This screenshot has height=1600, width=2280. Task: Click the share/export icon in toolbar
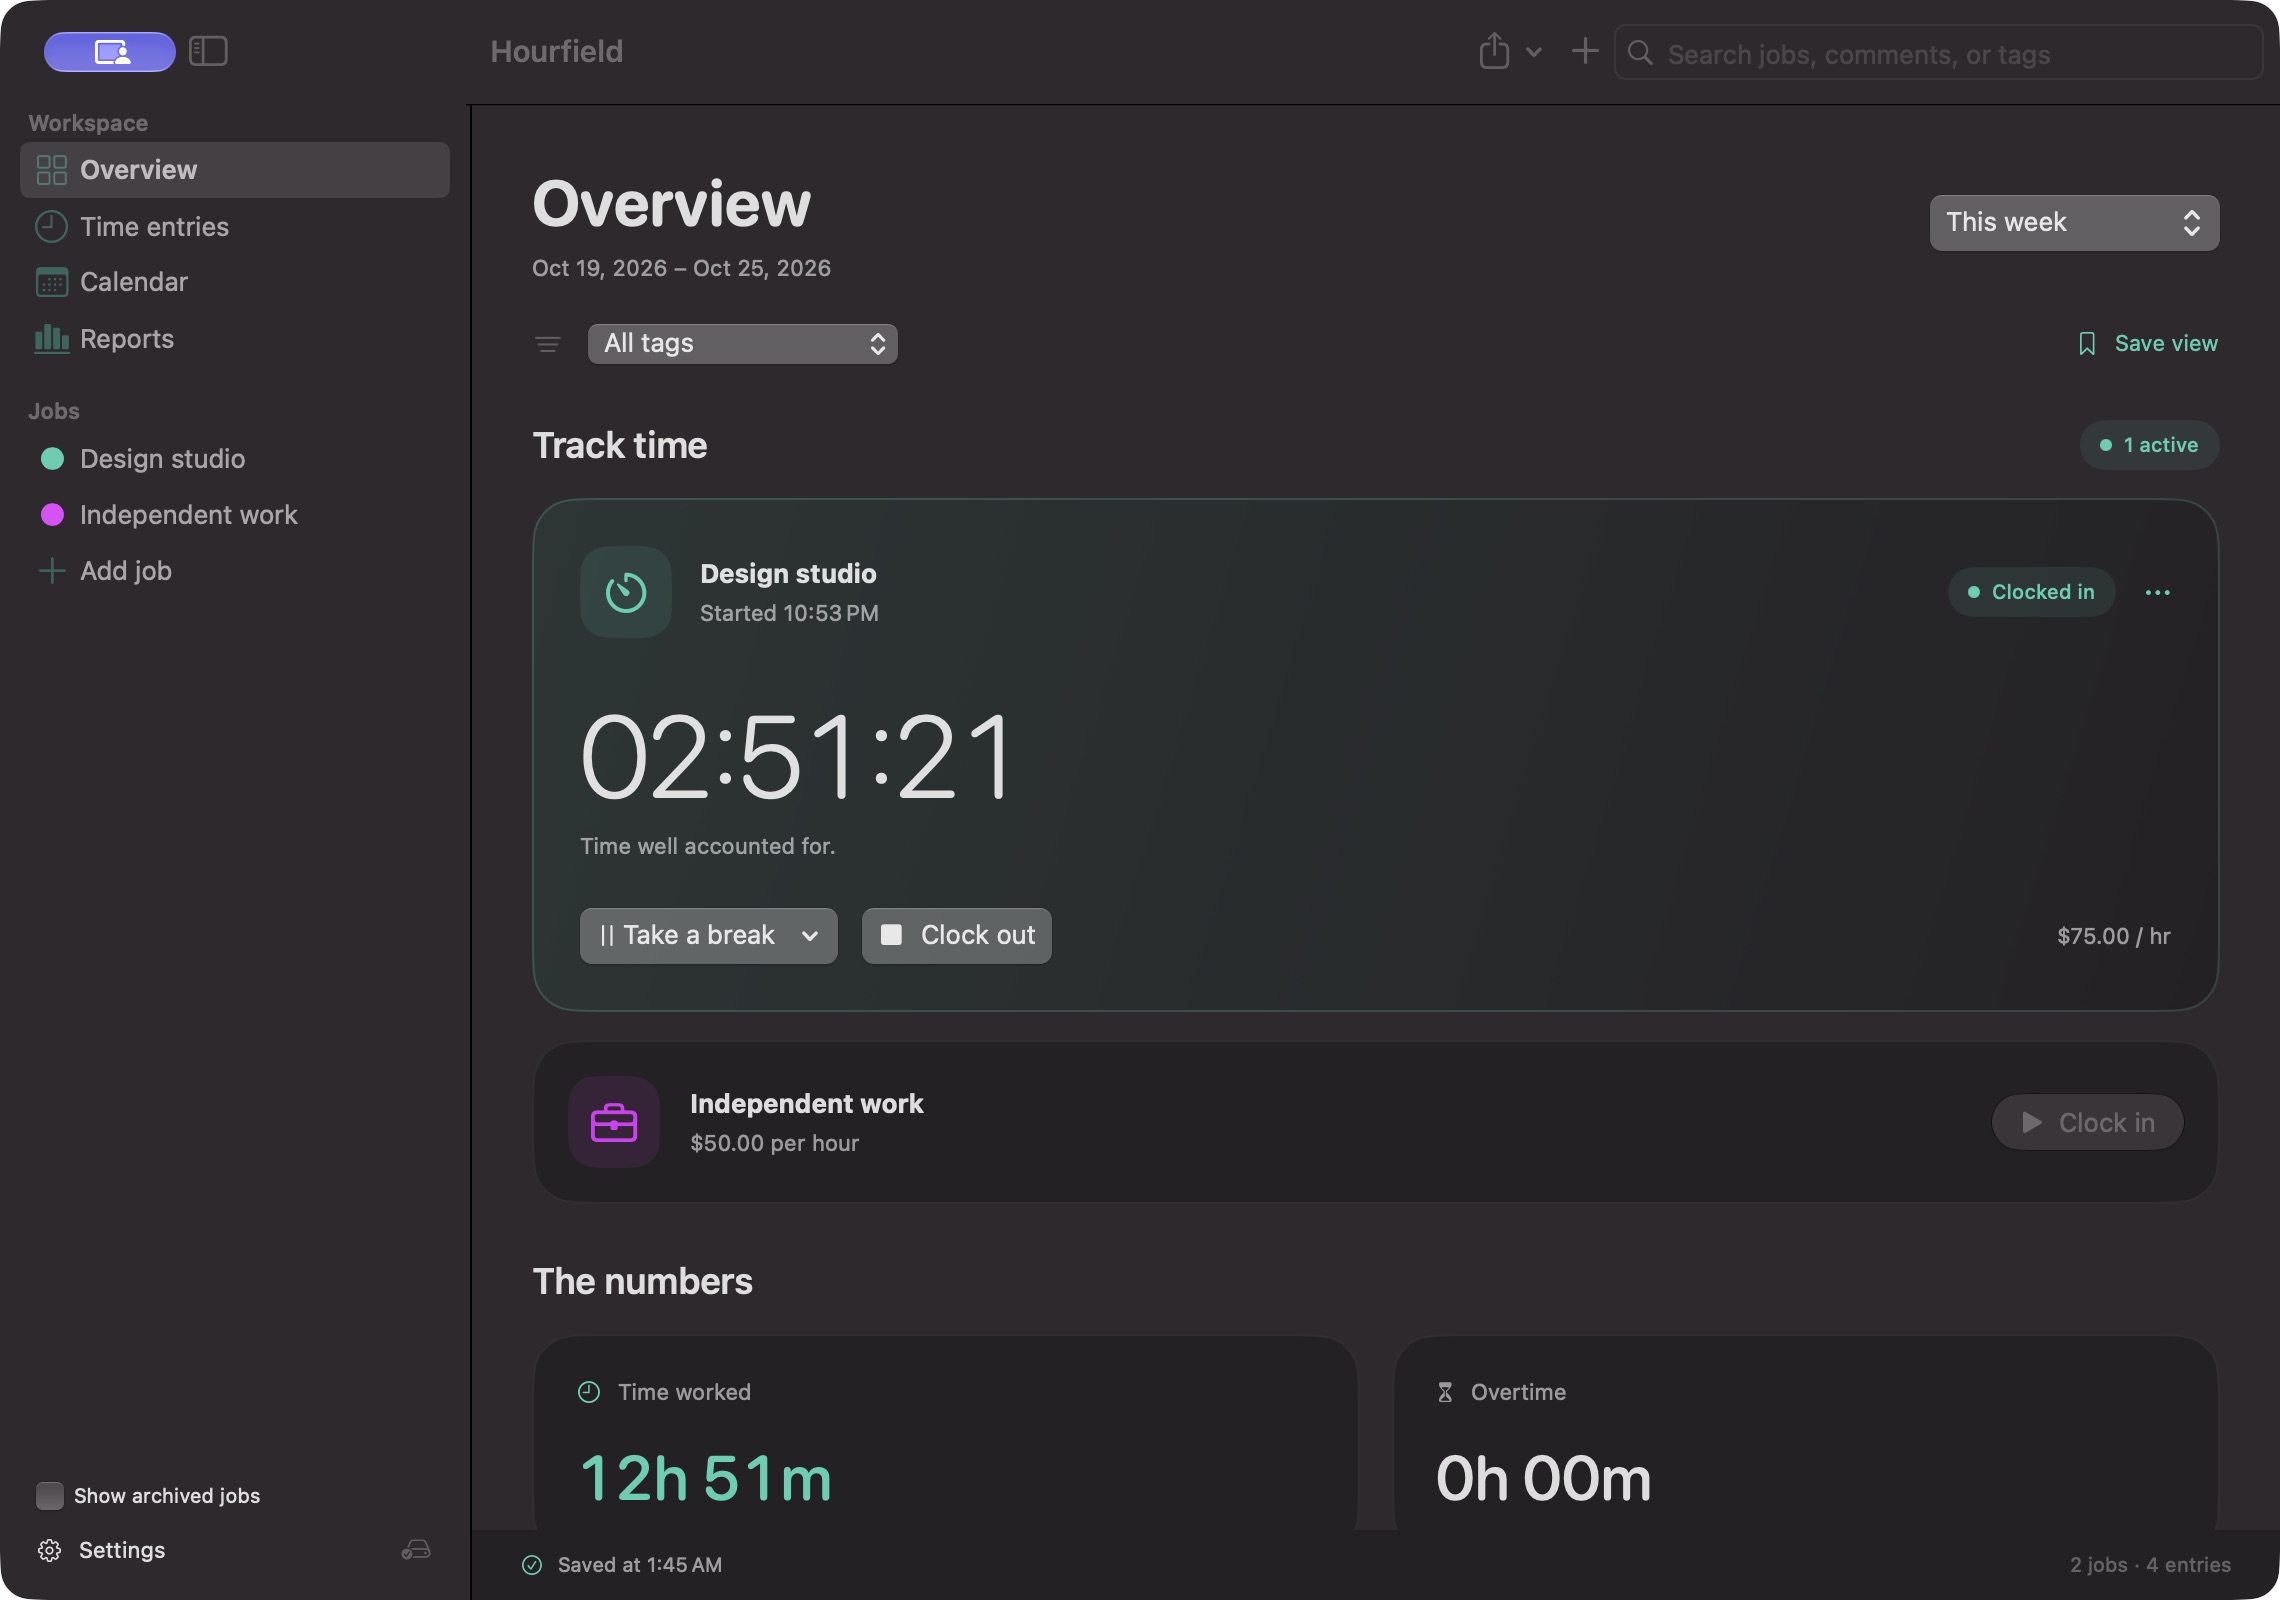(1494, 51)
